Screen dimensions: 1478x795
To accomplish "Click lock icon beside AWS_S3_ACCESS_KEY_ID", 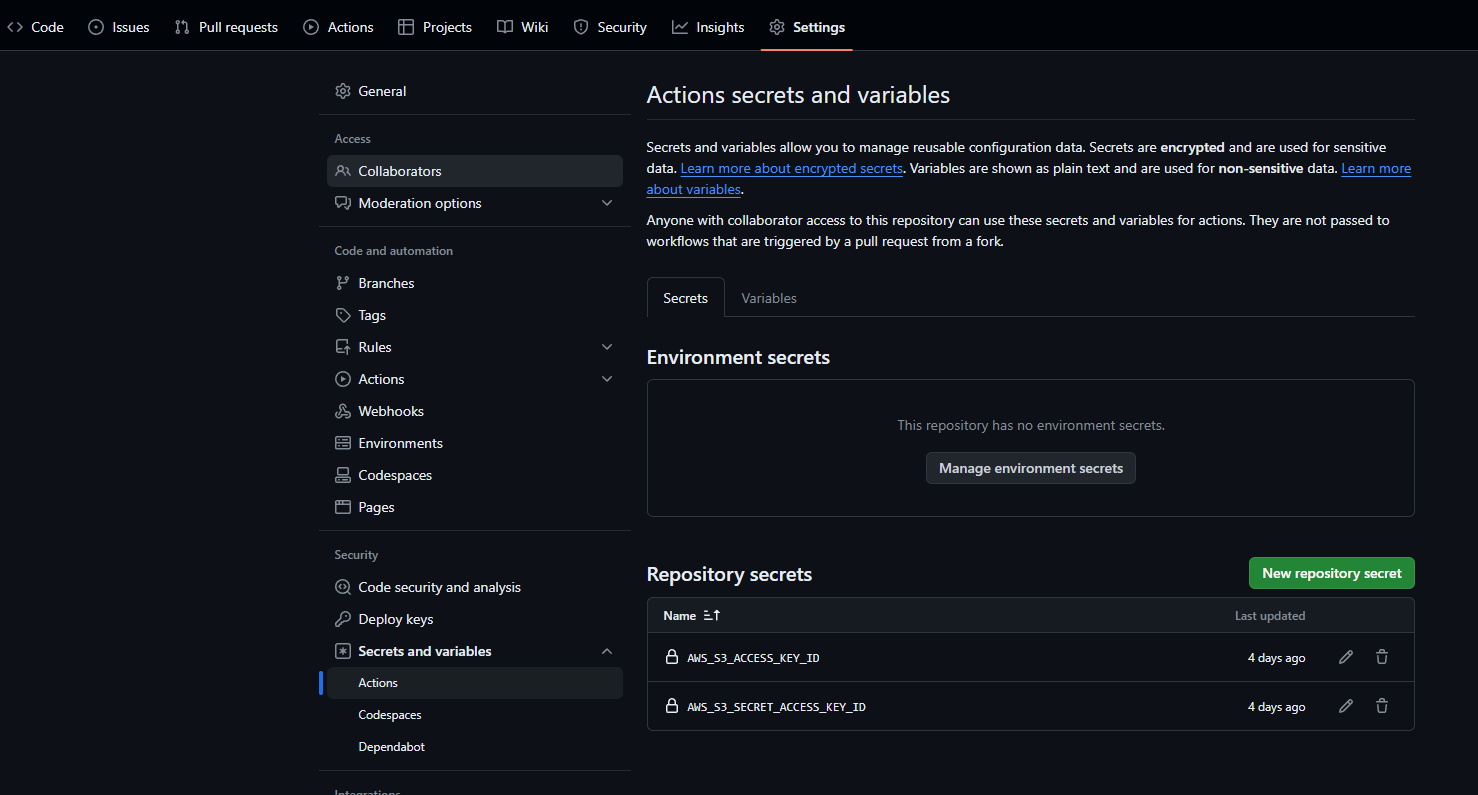I will pos(672,657).
